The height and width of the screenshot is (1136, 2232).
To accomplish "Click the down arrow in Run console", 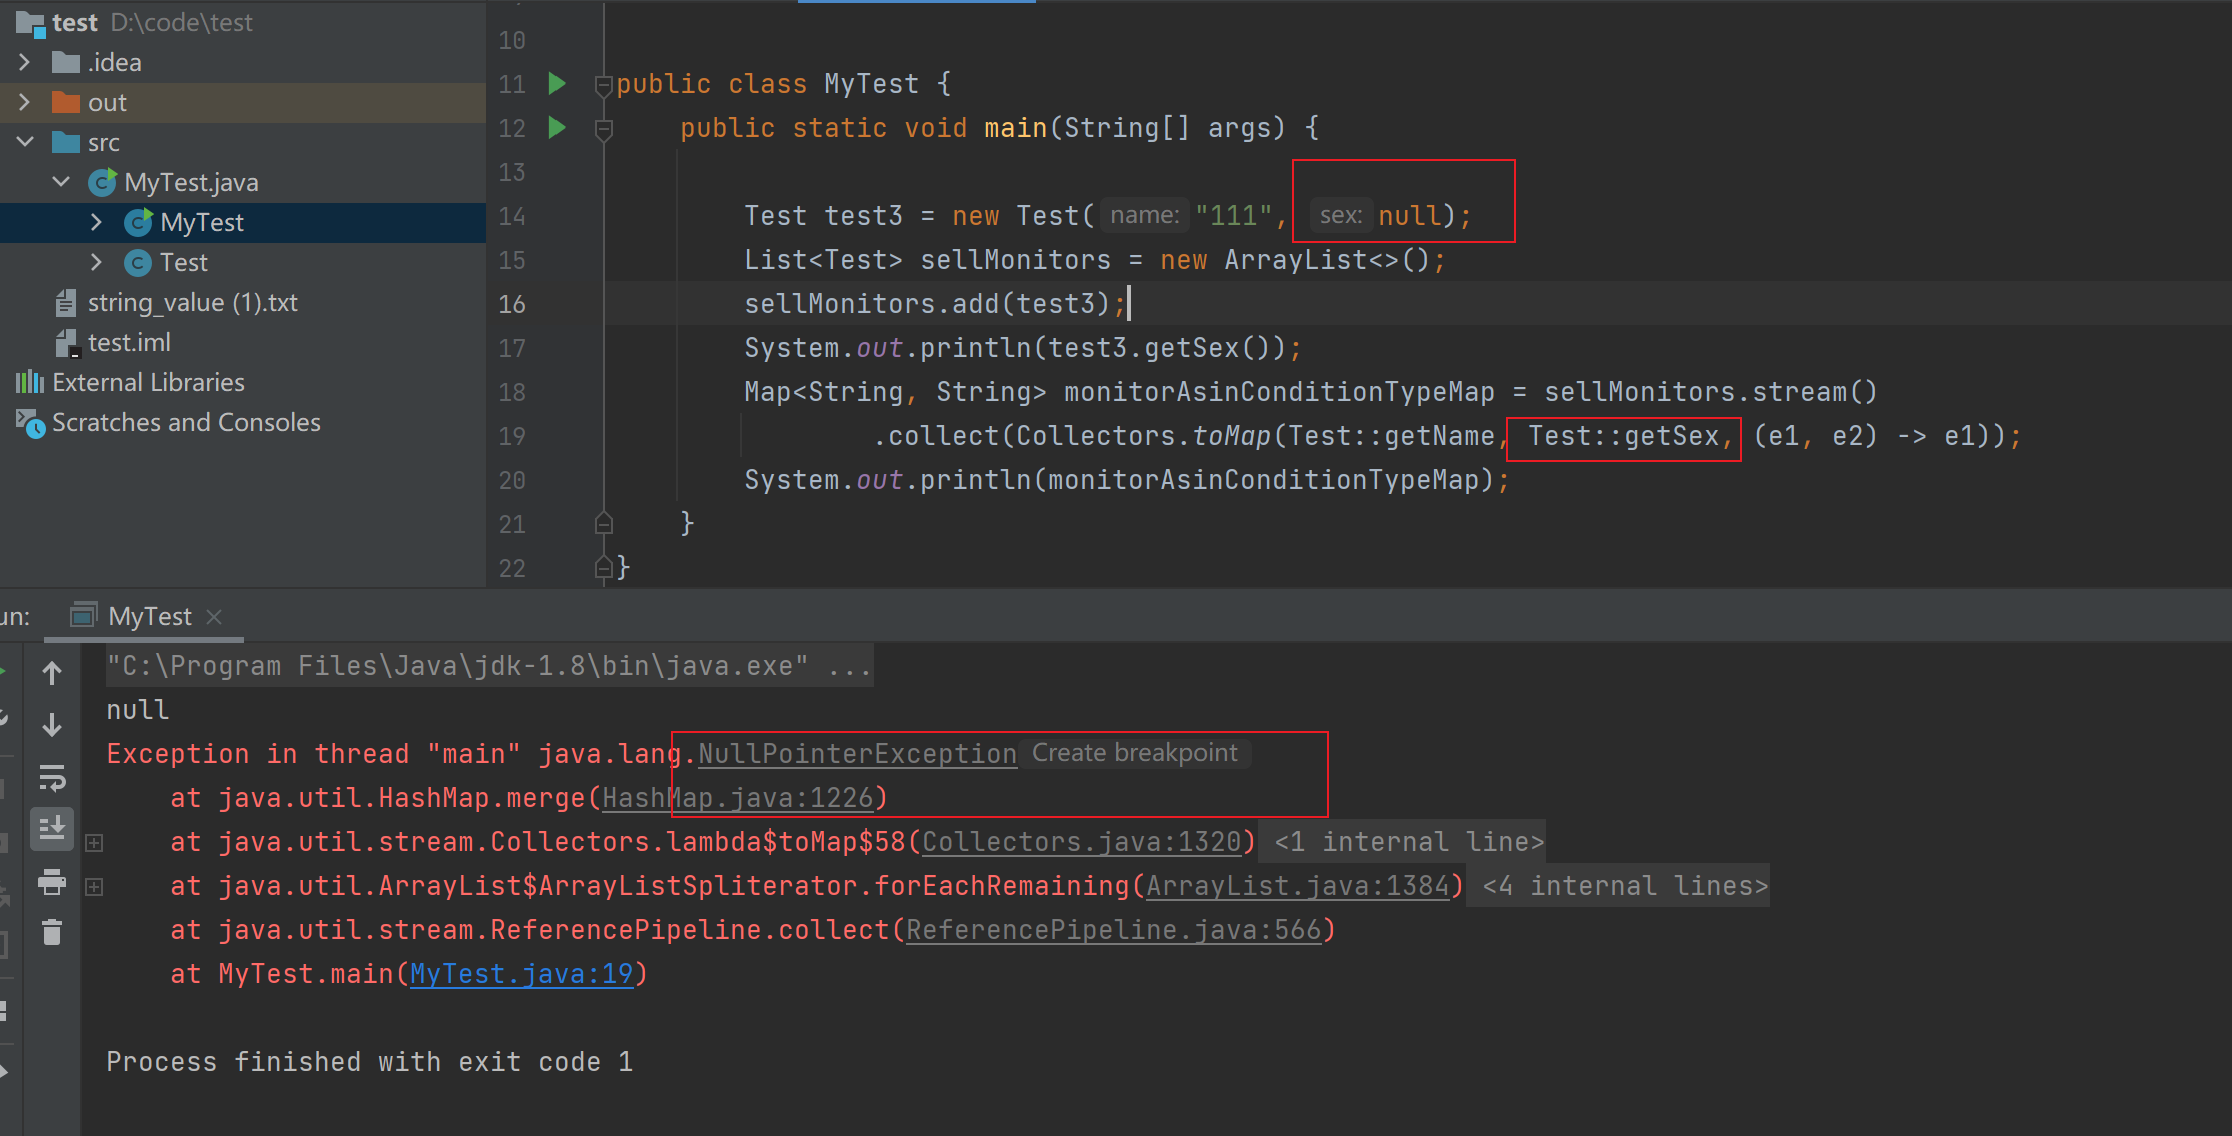I will click(52, 725).
